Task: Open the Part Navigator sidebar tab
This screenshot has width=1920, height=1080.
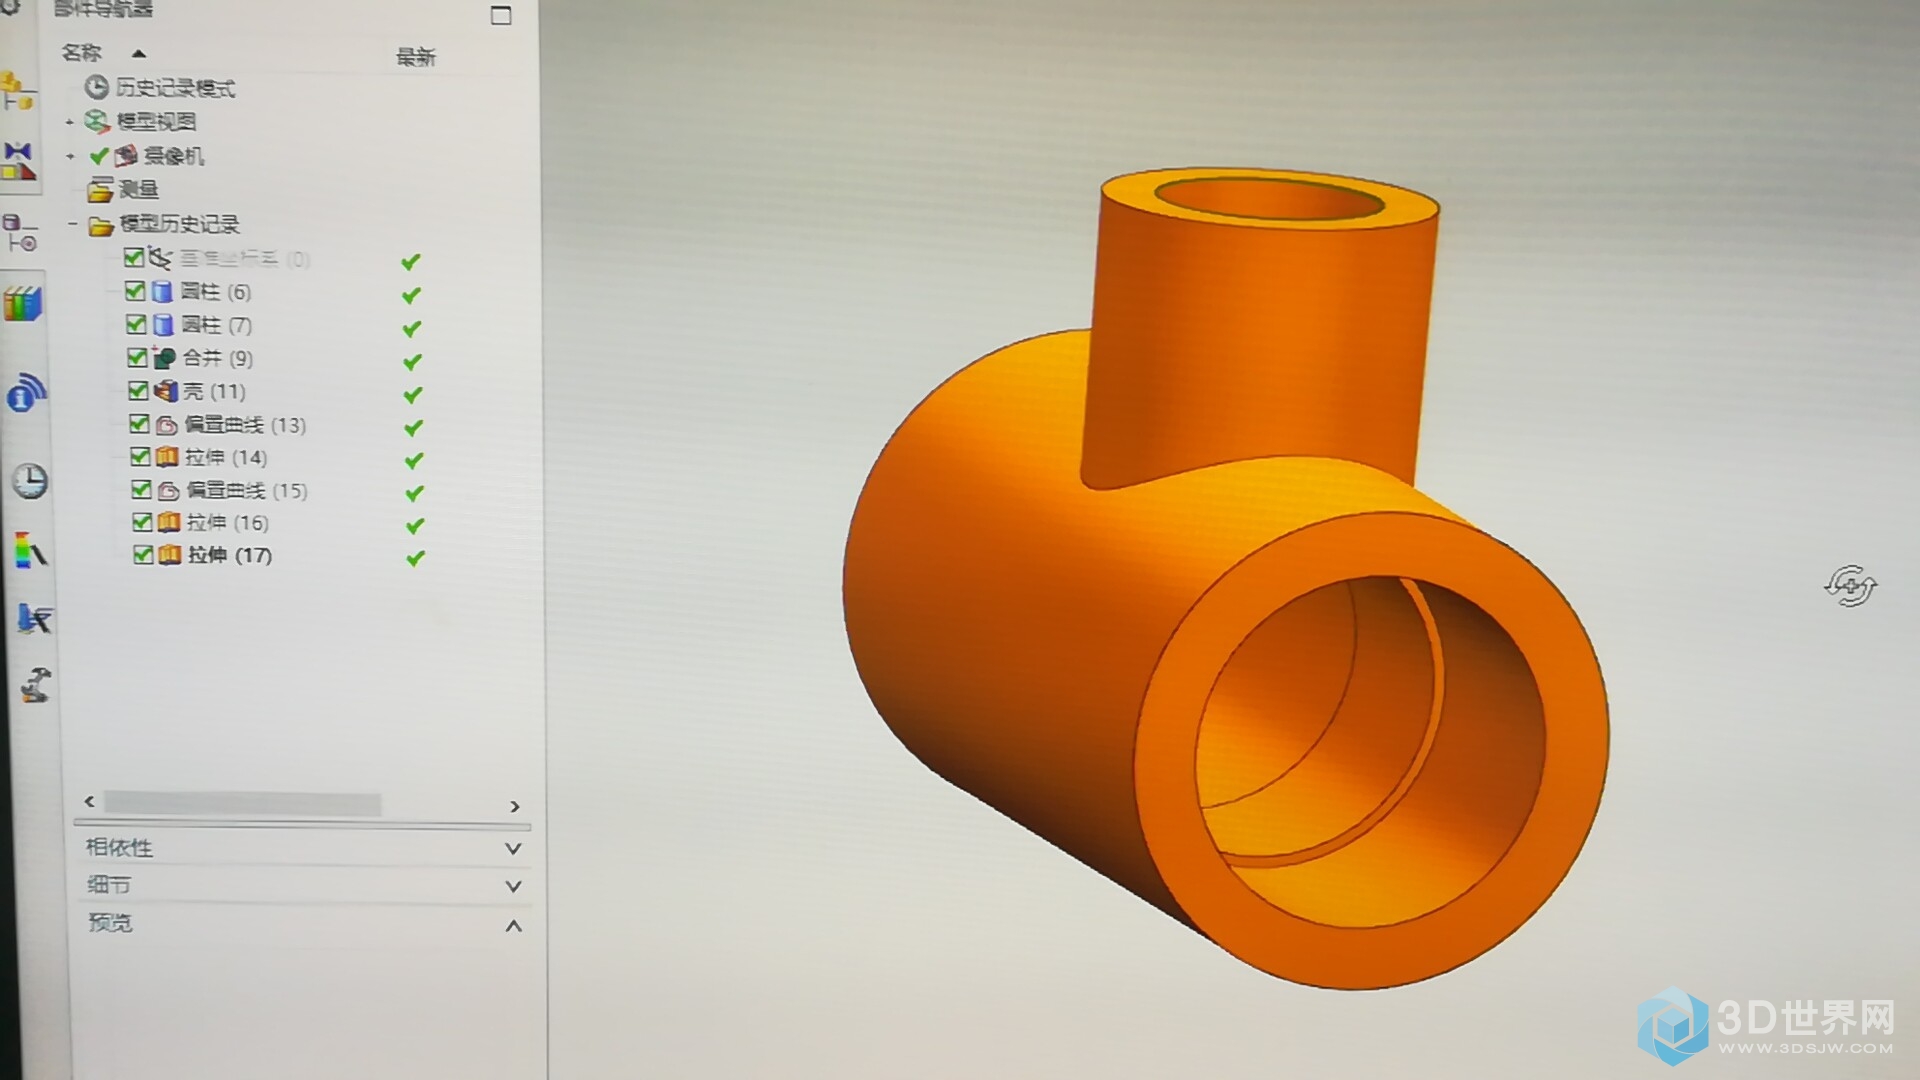Action: [20, 233]
